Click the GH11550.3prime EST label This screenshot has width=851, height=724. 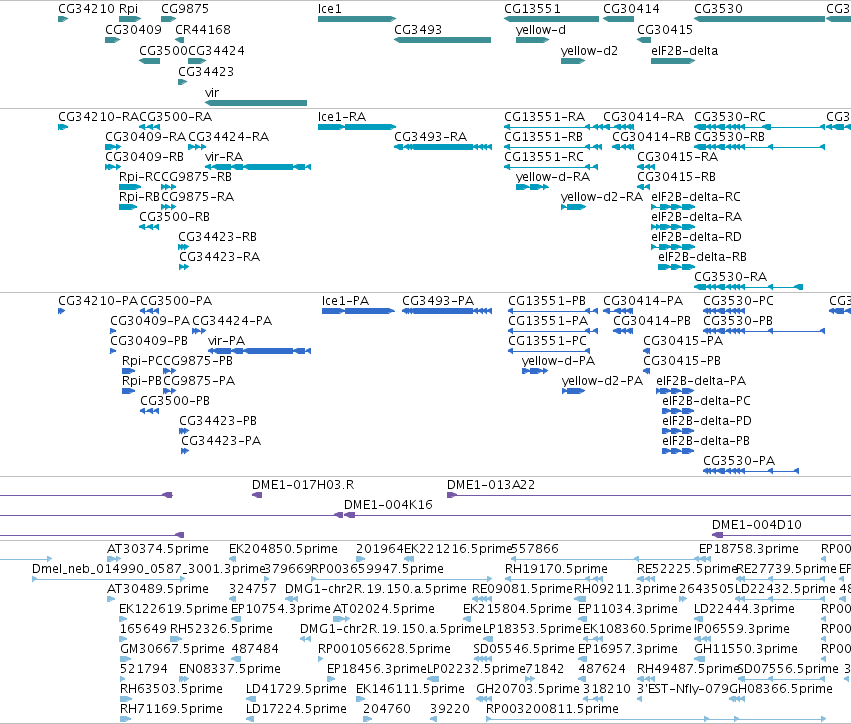[x=746, y=649]
